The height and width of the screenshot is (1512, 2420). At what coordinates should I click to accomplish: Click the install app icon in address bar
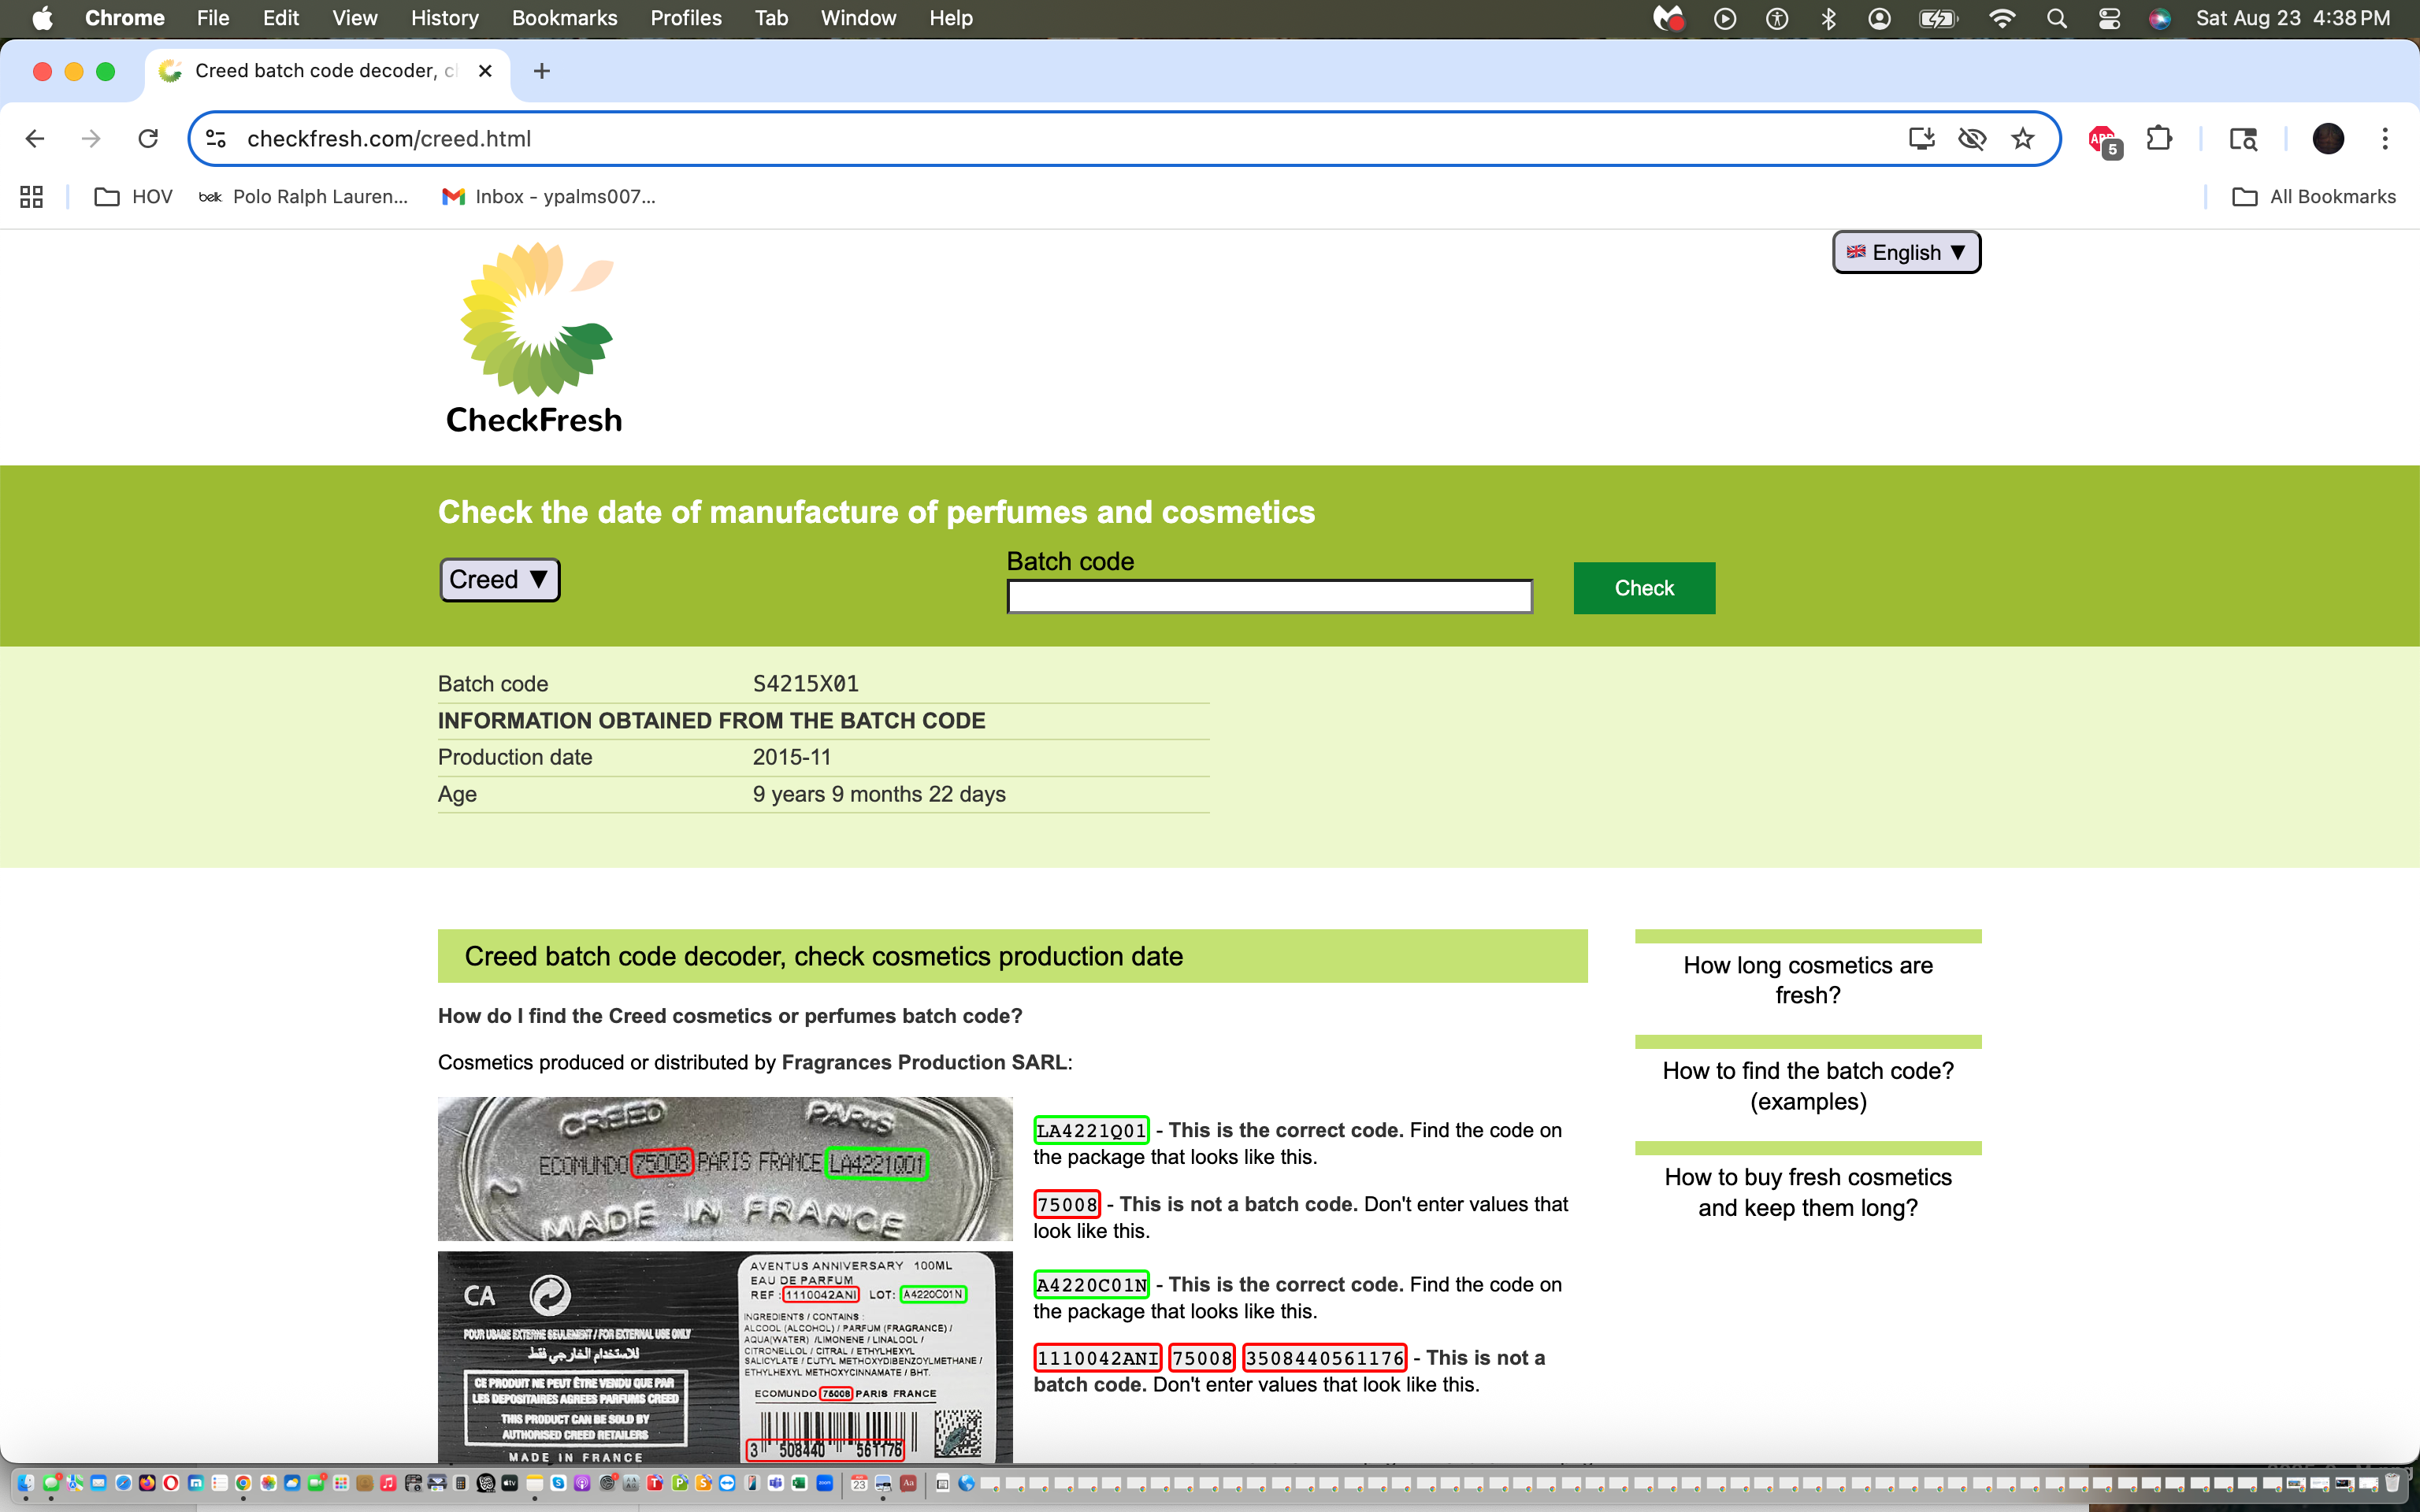(1921, 139)
